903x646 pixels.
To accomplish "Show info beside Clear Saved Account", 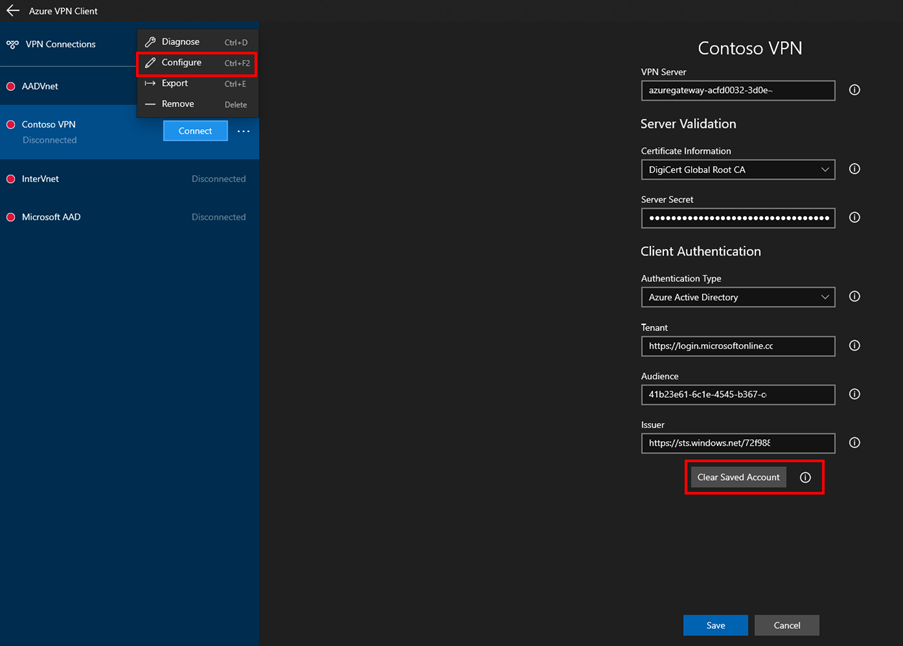I will coord(805,477).
